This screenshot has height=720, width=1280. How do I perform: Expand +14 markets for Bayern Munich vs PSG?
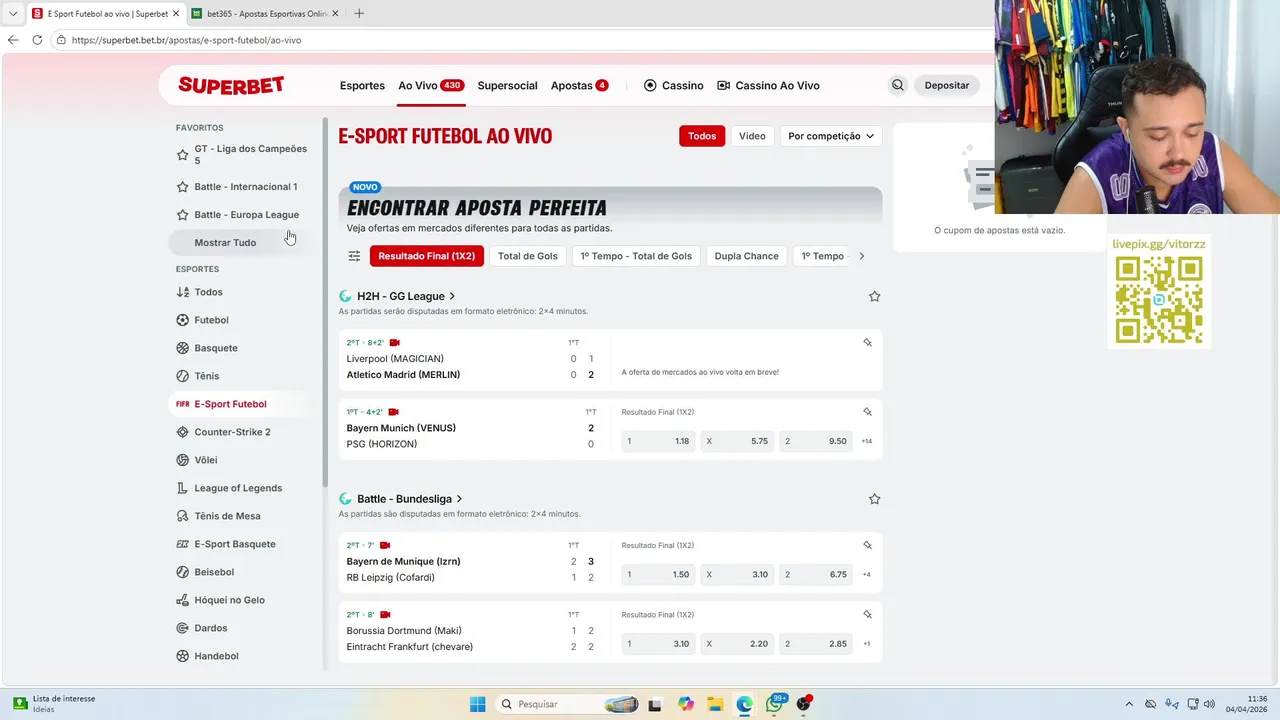click(x=867, y=441)
